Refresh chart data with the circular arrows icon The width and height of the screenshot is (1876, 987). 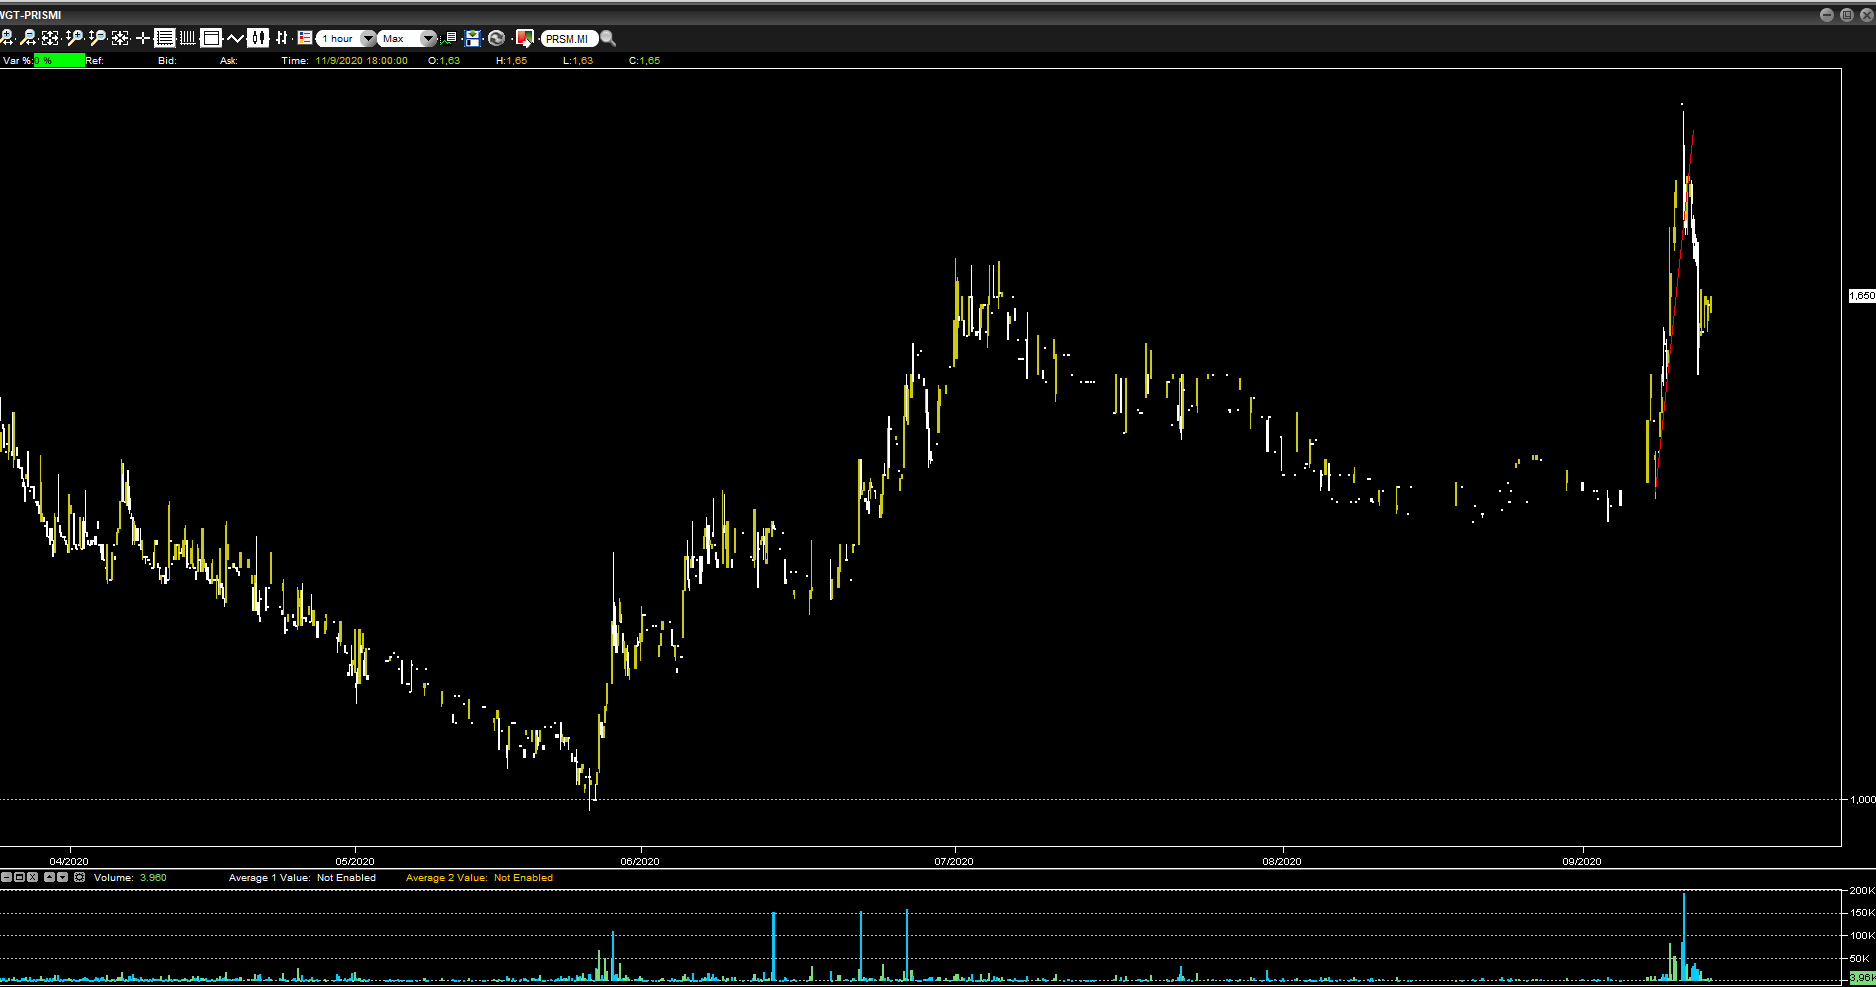click(x=496, y=38)
